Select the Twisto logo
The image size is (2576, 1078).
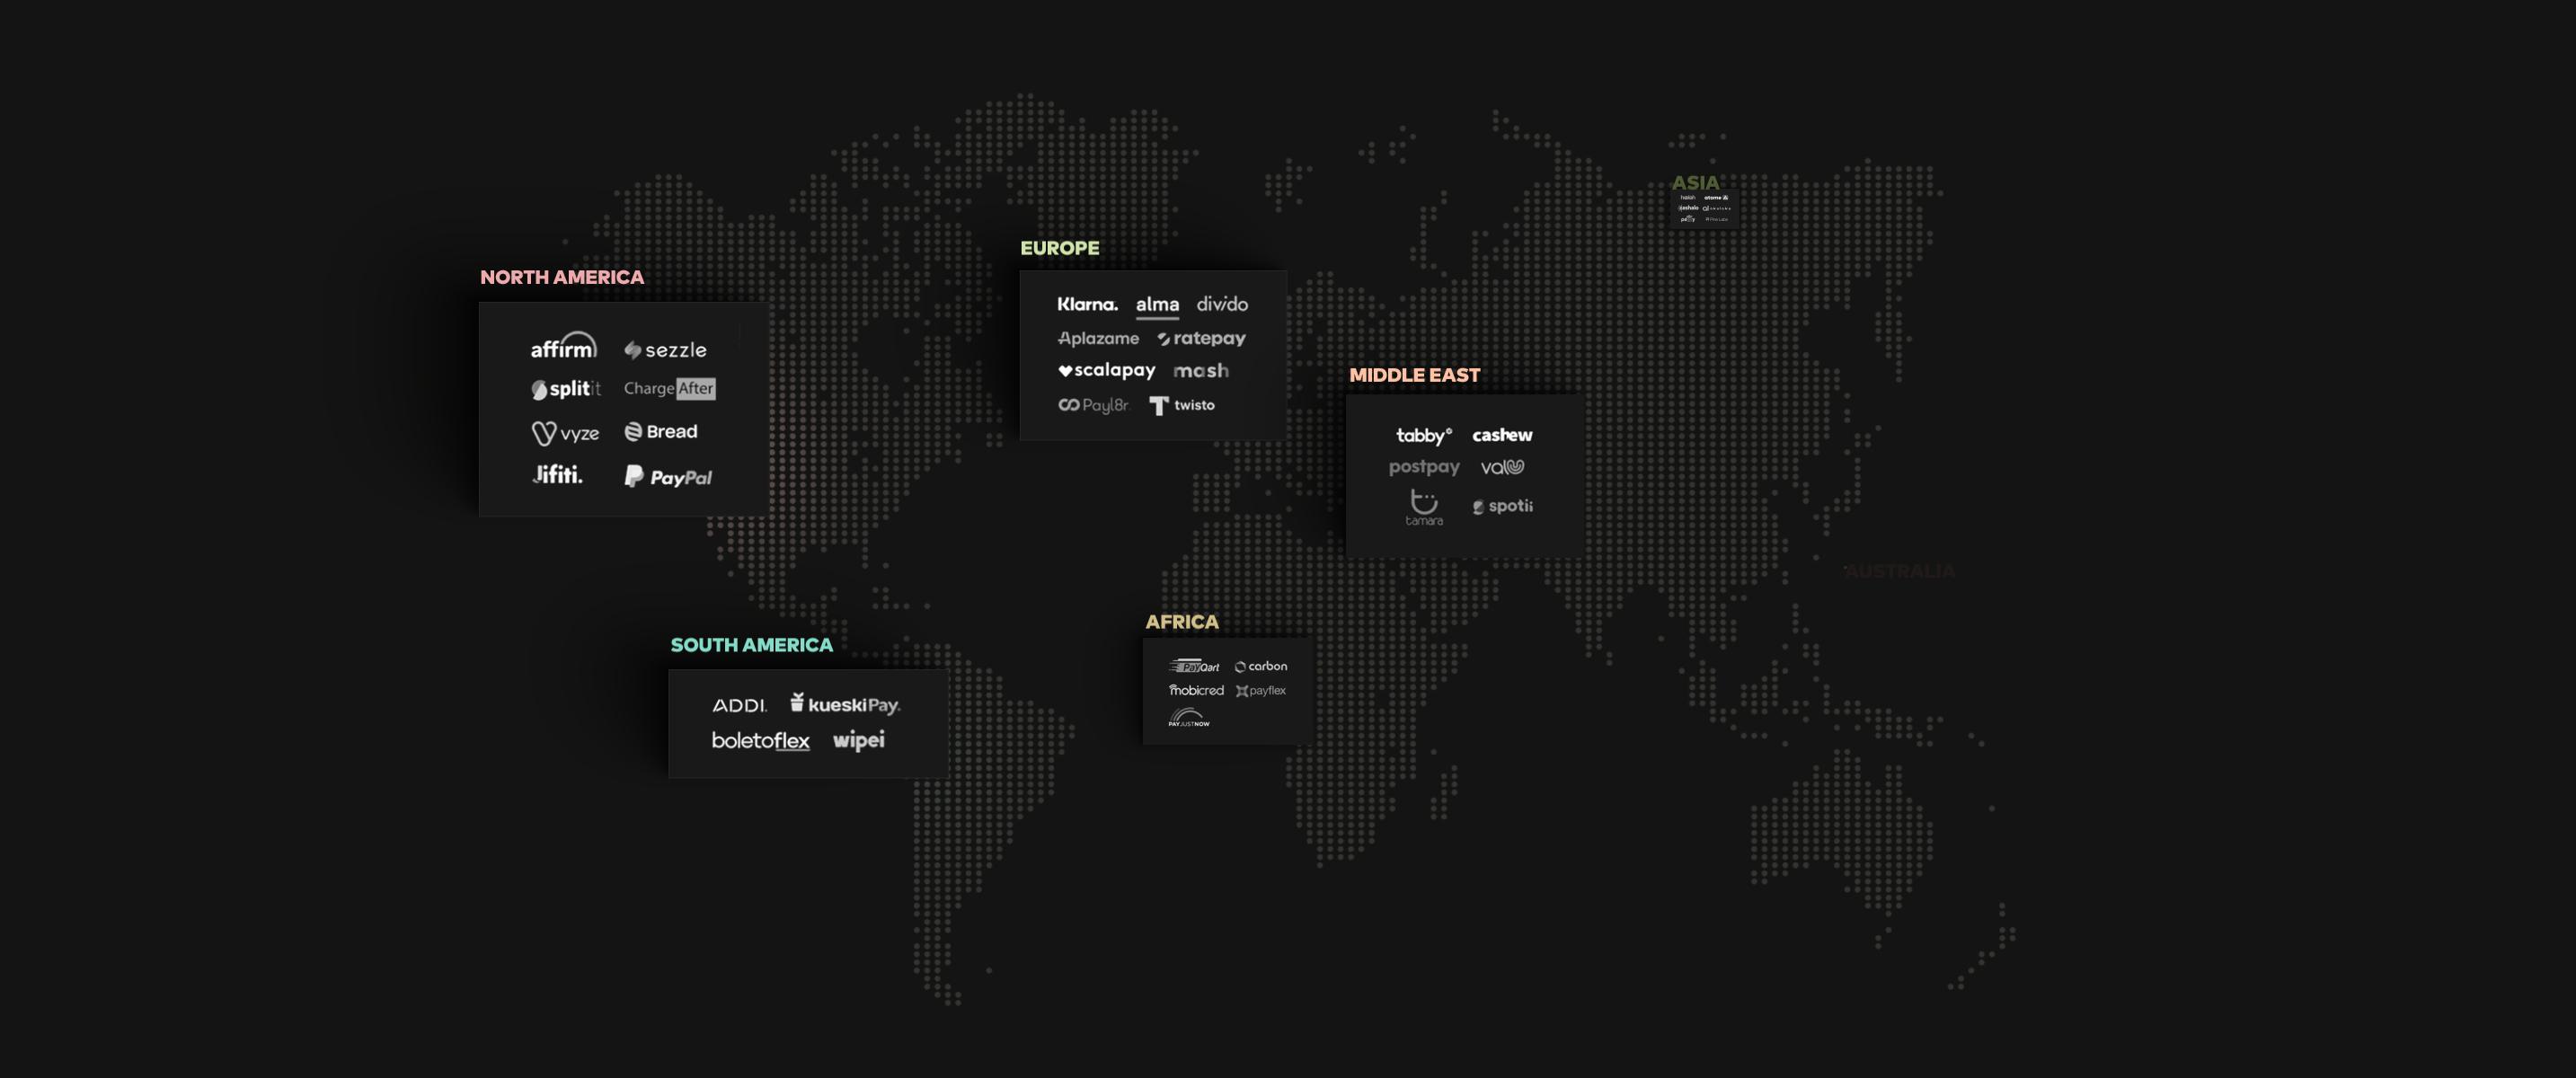(x=1182, y=405)
